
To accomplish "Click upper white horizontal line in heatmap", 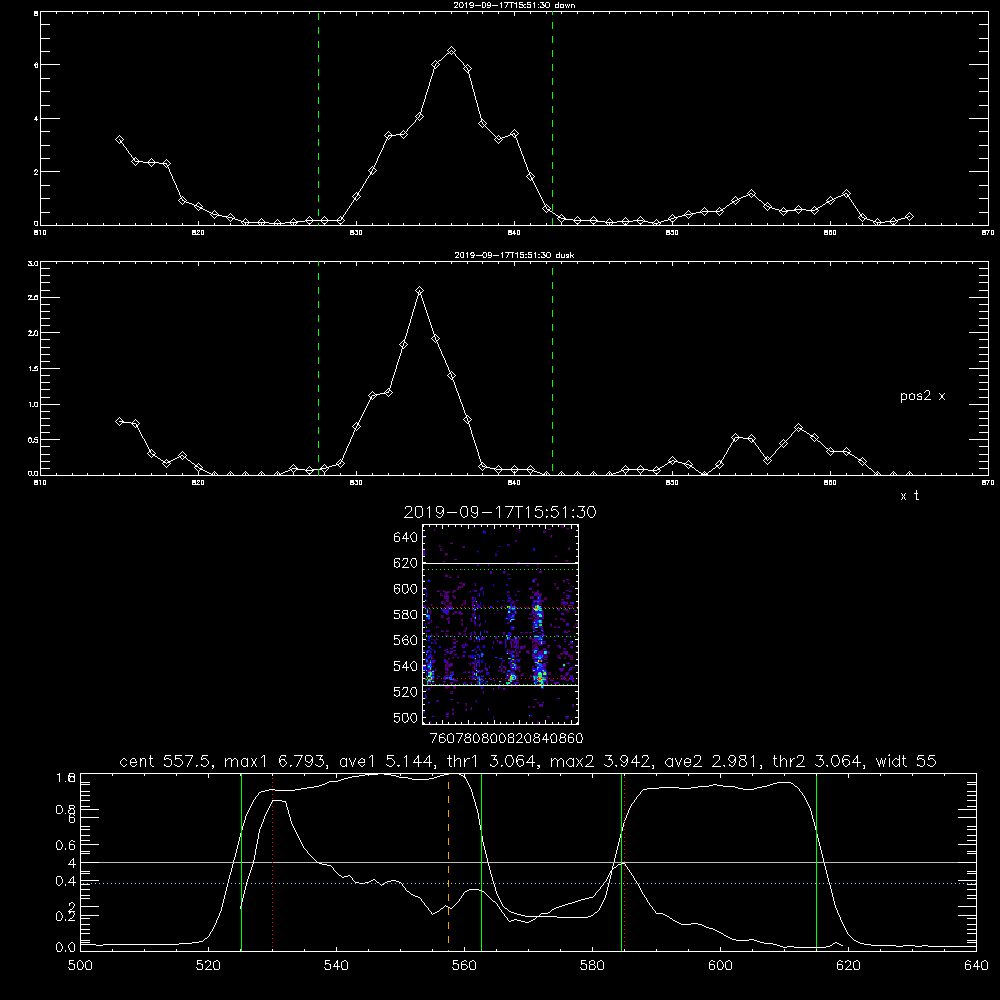I will (501, 563).
